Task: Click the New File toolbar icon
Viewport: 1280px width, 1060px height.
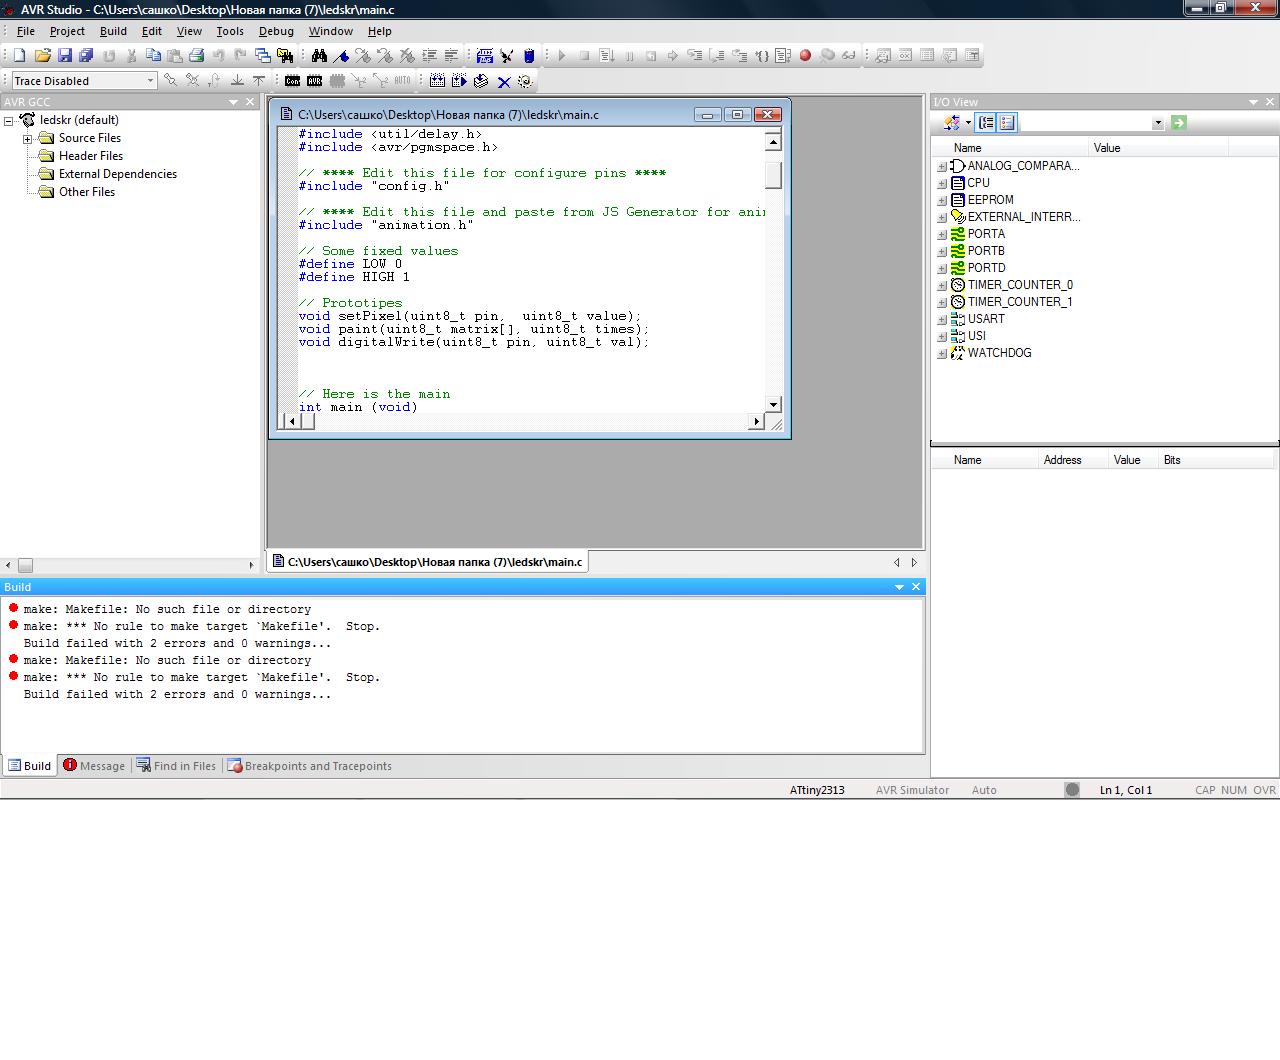Action: coord(20,56)
